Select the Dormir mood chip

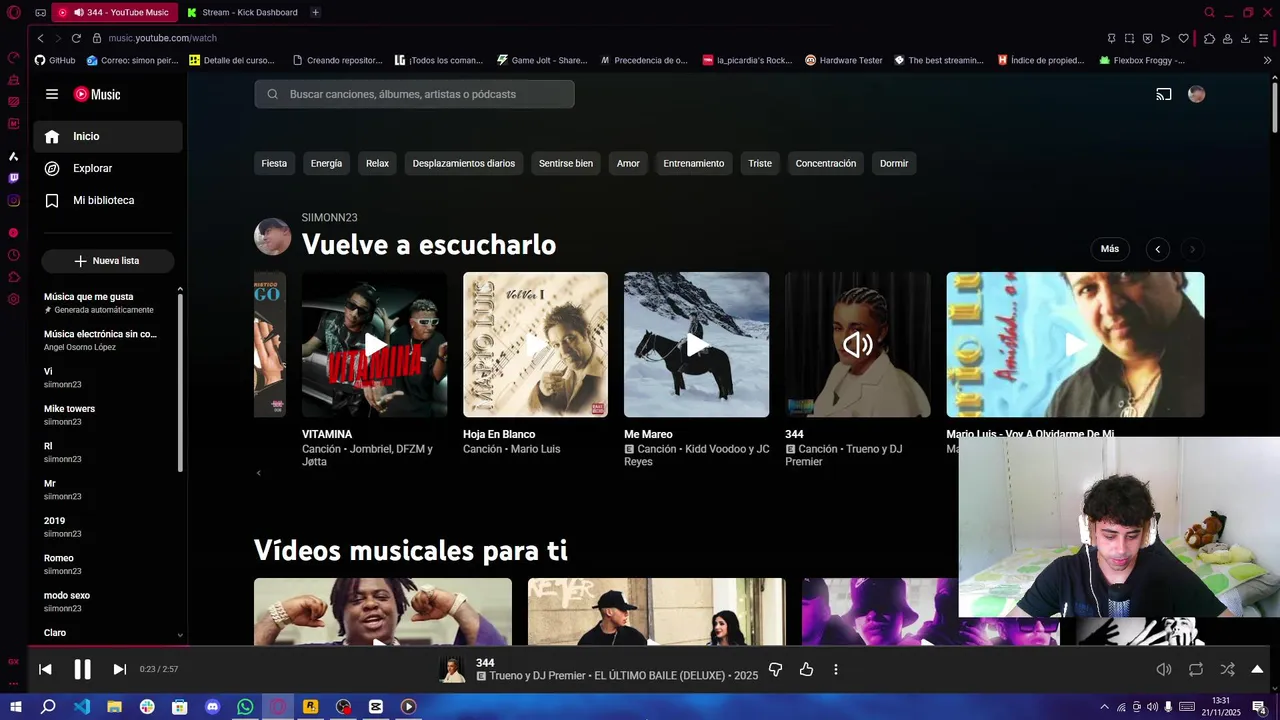point(894,163)
